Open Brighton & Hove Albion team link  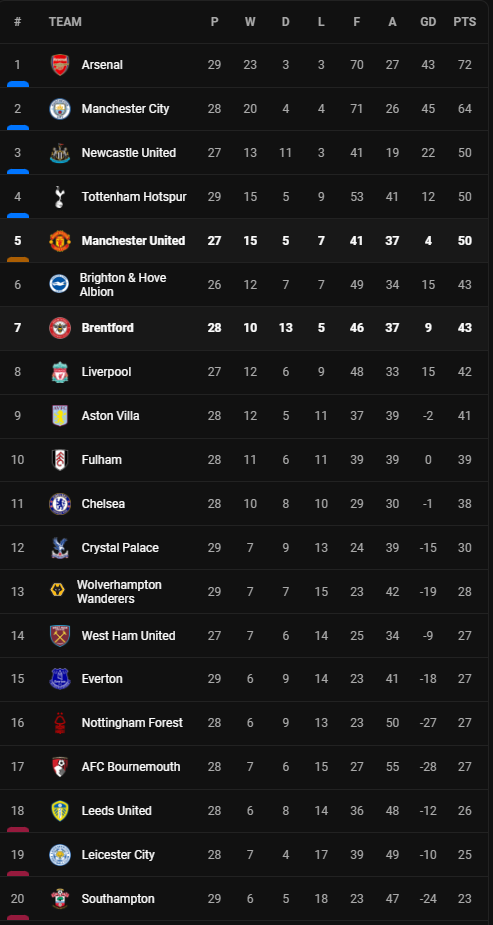pyautogui.click(x=123, y=285)
